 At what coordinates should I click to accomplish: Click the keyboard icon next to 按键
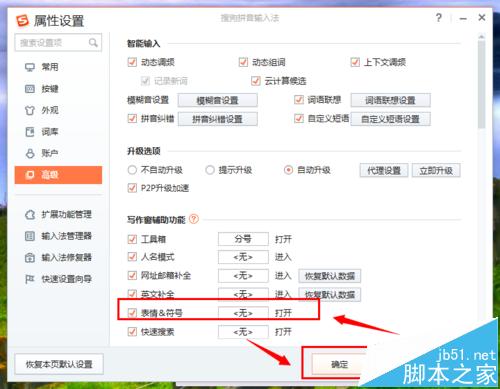coord(30,89)
